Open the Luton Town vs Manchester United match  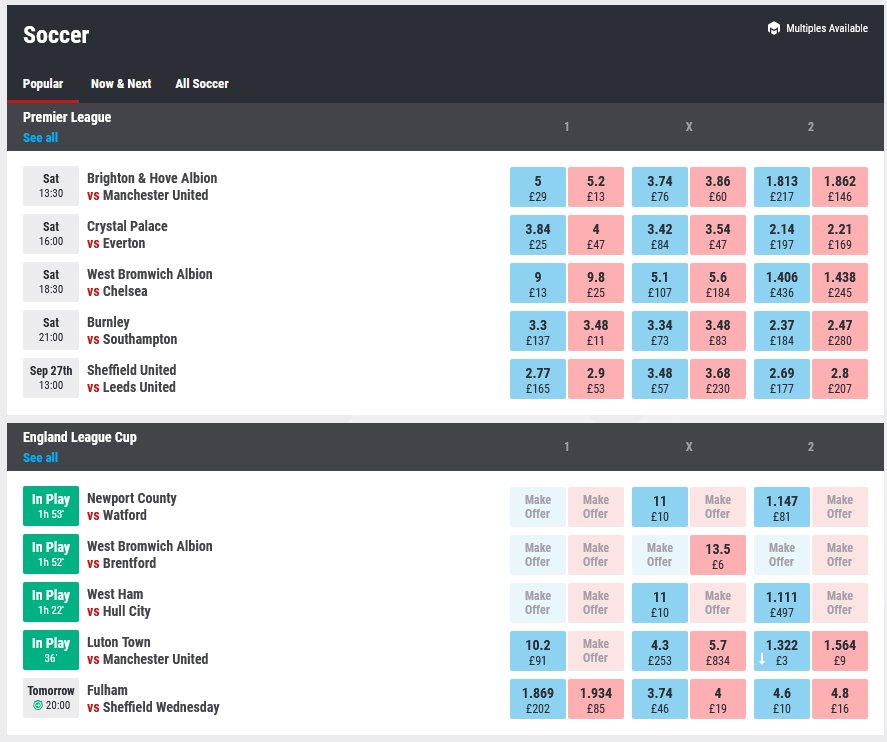(x=147, y=651)
